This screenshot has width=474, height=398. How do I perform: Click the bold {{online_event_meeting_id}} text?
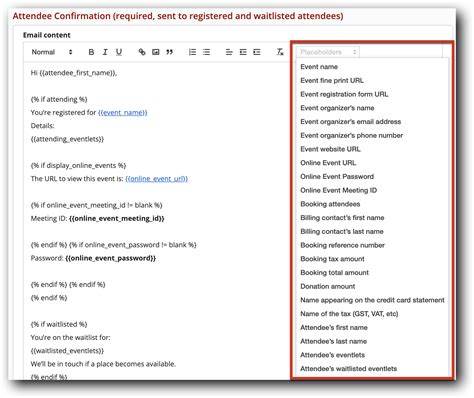tap(117, 218)
